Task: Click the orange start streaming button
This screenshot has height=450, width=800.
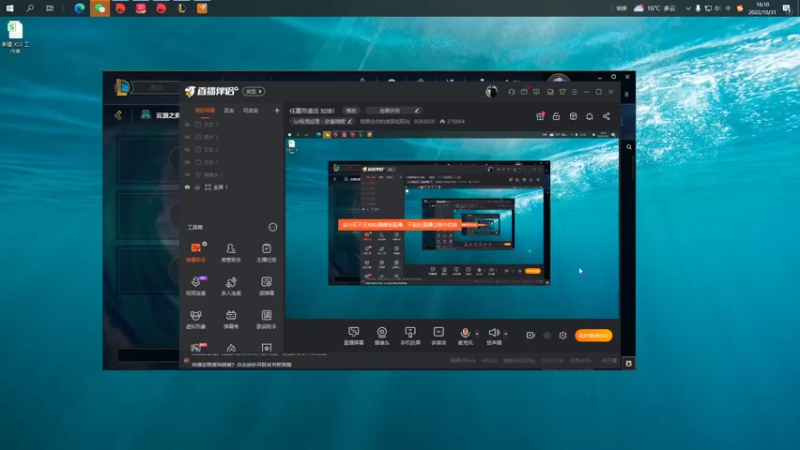Action: tap(593, 335)
